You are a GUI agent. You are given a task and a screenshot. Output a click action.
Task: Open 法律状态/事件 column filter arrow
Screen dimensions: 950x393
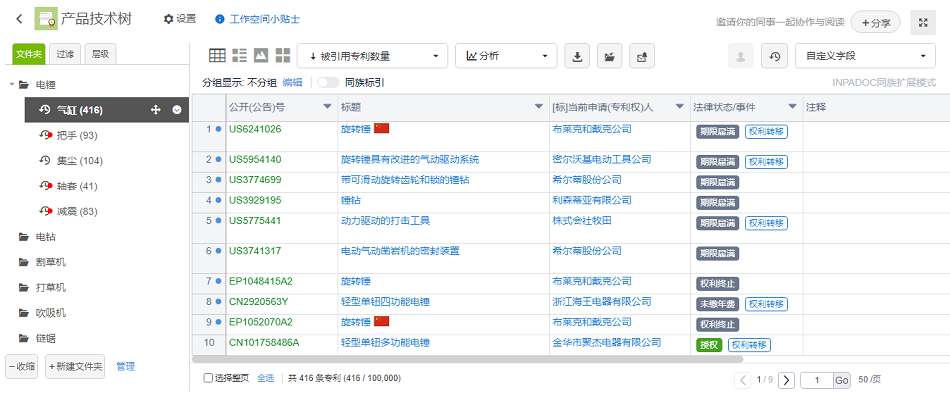pos(792,107)
